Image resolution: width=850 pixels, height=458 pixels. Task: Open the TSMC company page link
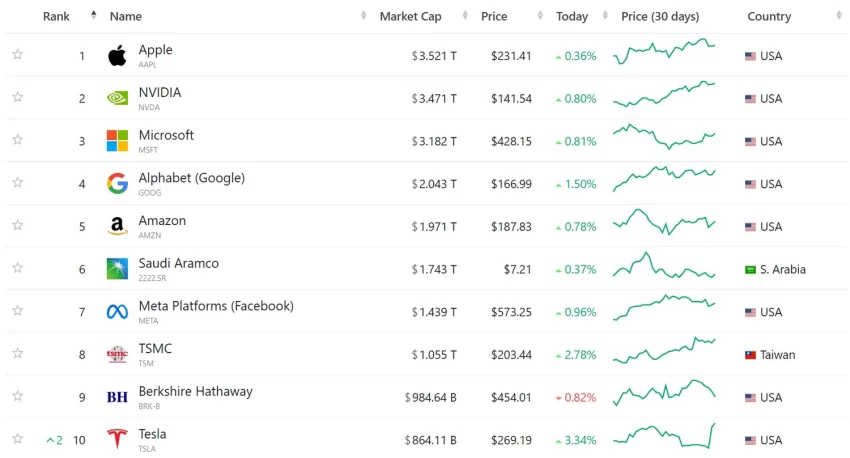pyautogui.click(x=155, y=349)
